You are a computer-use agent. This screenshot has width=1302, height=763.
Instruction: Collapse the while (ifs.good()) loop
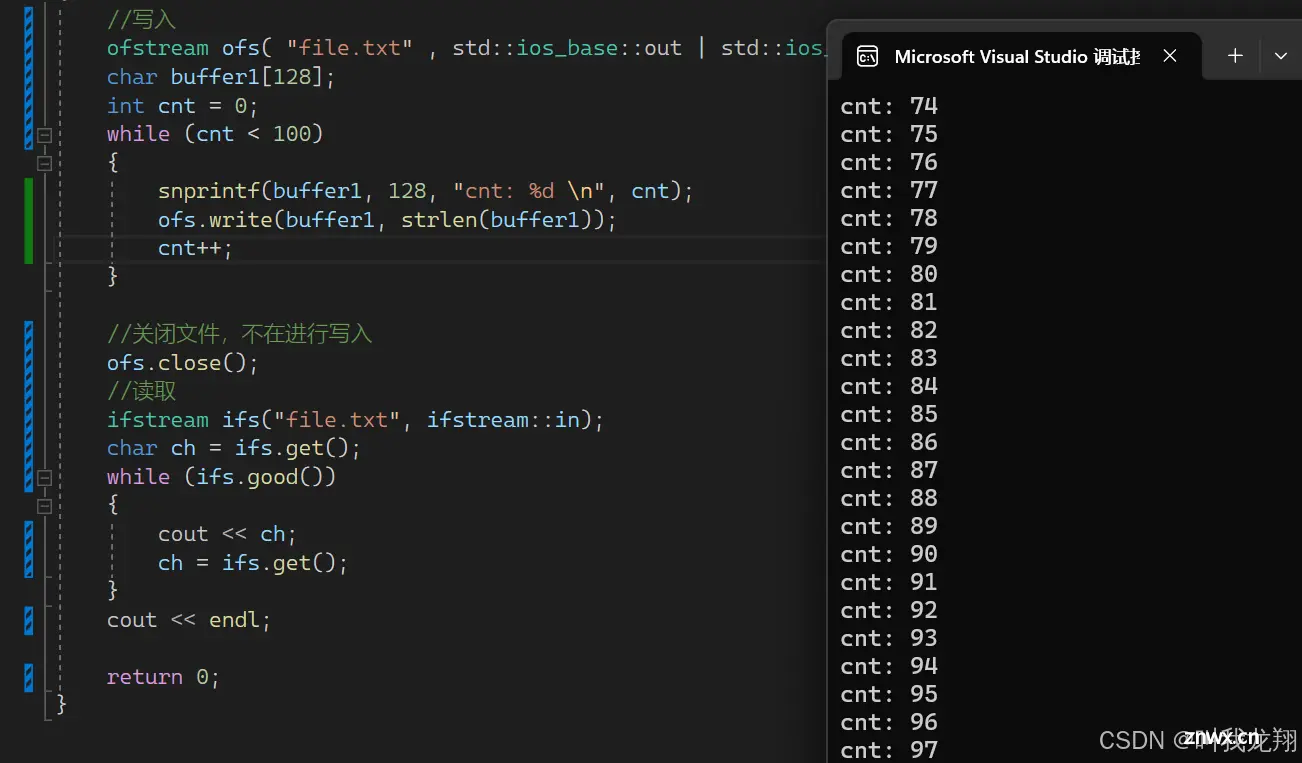click(x=44, y=477)
